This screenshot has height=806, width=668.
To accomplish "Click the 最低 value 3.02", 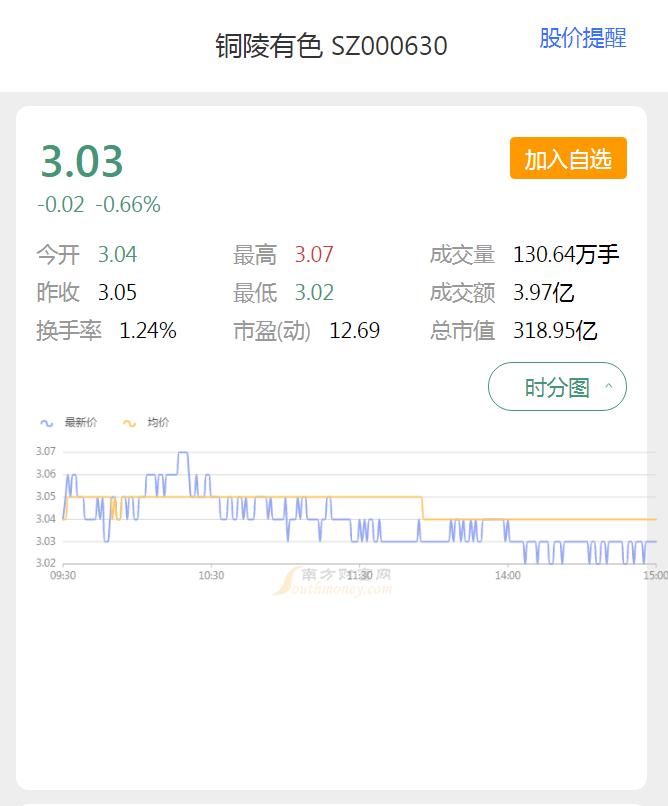I will 314,292.
